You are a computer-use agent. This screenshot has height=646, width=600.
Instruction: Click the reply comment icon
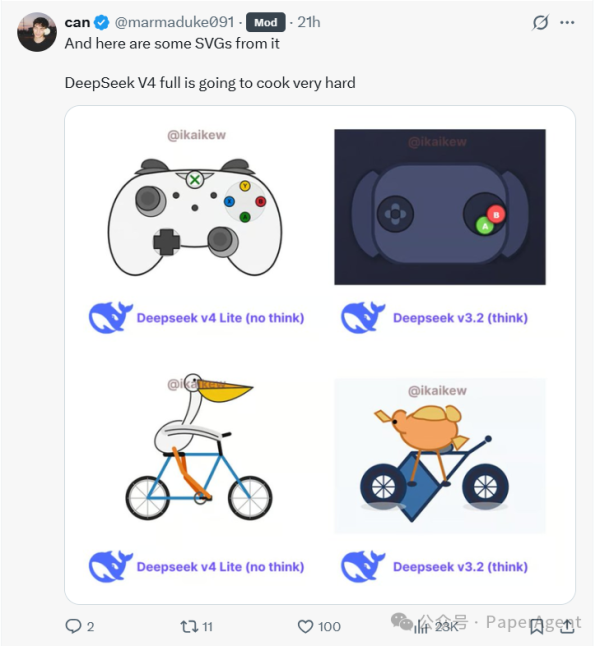(x=73, y=626)
